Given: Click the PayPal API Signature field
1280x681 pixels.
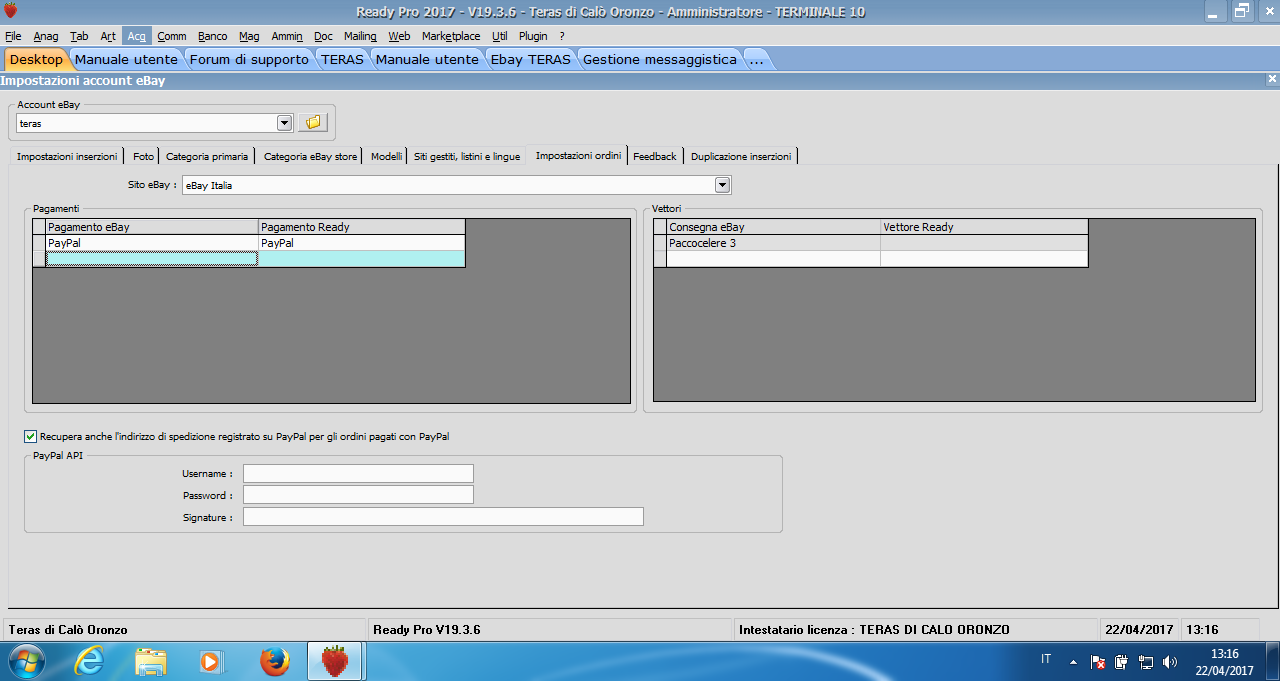Looking at the screenshot, I should [x=443, y=517].
